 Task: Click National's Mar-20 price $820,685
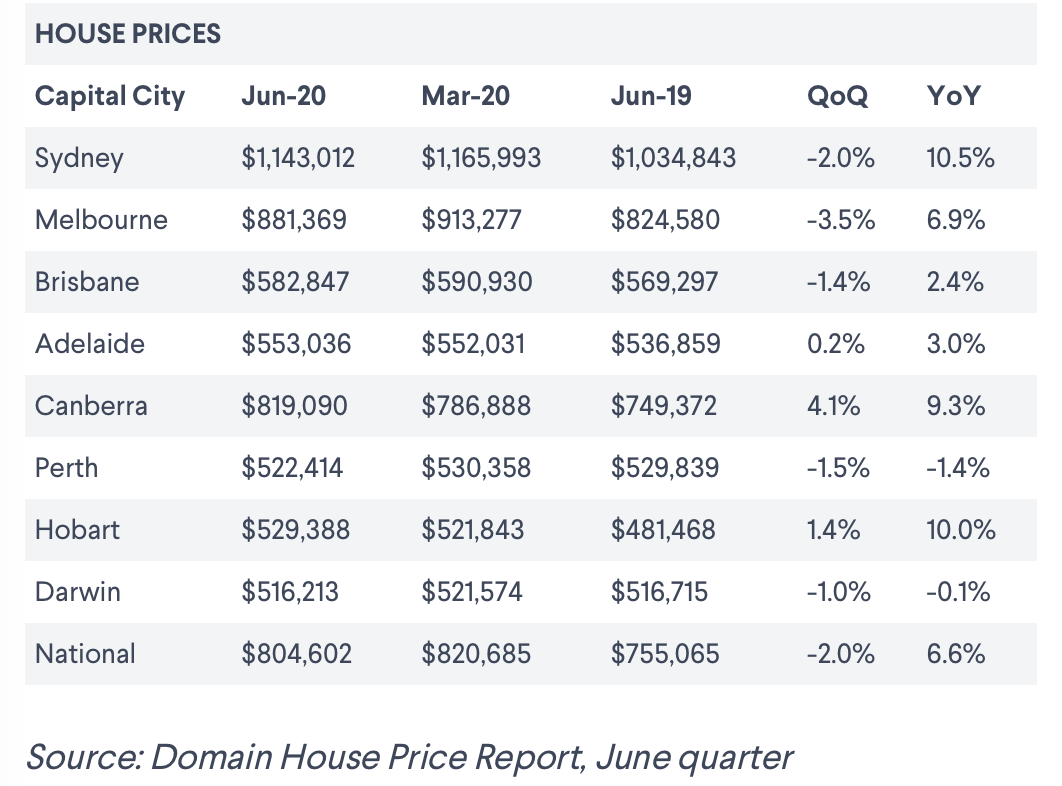[476, 654]
